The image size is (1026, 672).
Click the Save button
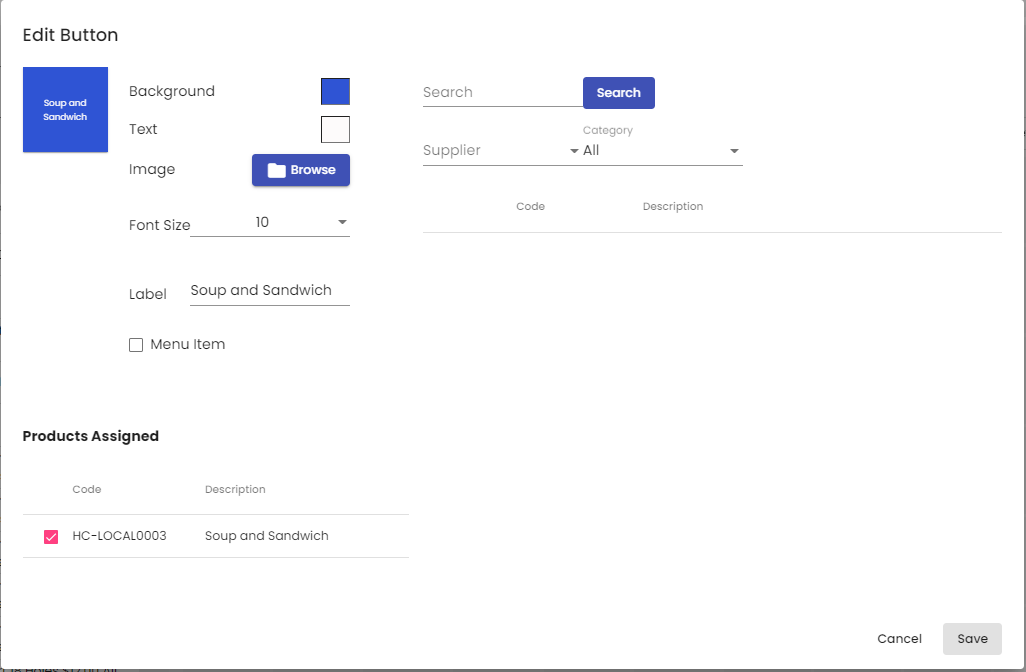pos(972,639)
